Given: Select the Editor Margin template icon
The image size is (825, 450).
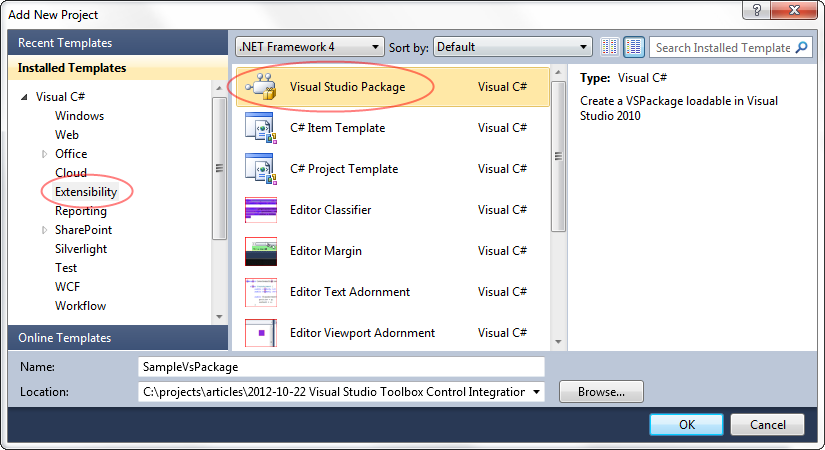Looking at the screenshot, I should pyautogui.click(x=261, y=251).
